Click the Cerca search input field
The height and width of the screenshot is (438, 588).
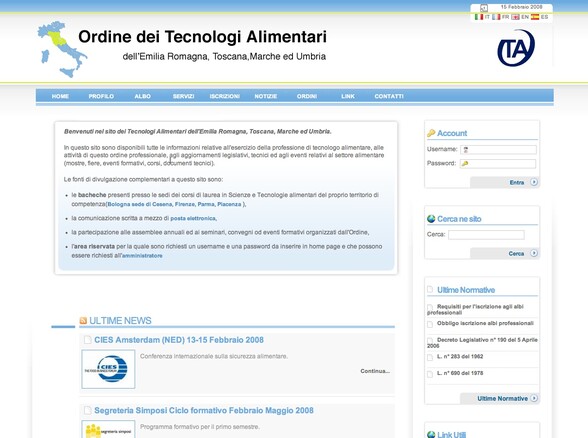pyautogui.click(x=486, y=235)
